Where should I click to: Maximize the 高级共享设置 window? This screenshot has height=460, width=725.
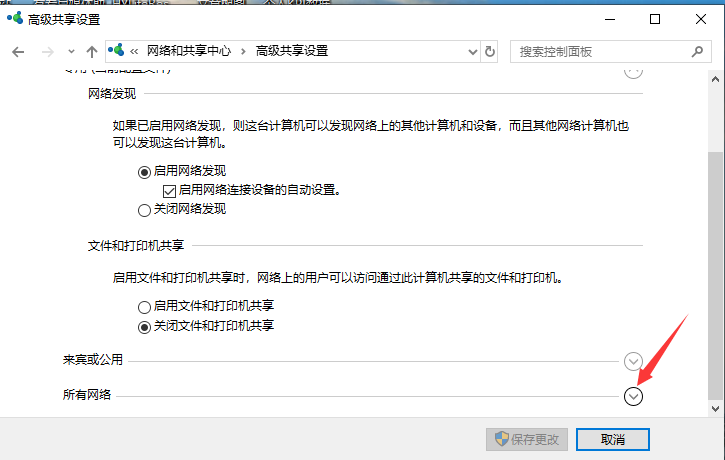654,19
